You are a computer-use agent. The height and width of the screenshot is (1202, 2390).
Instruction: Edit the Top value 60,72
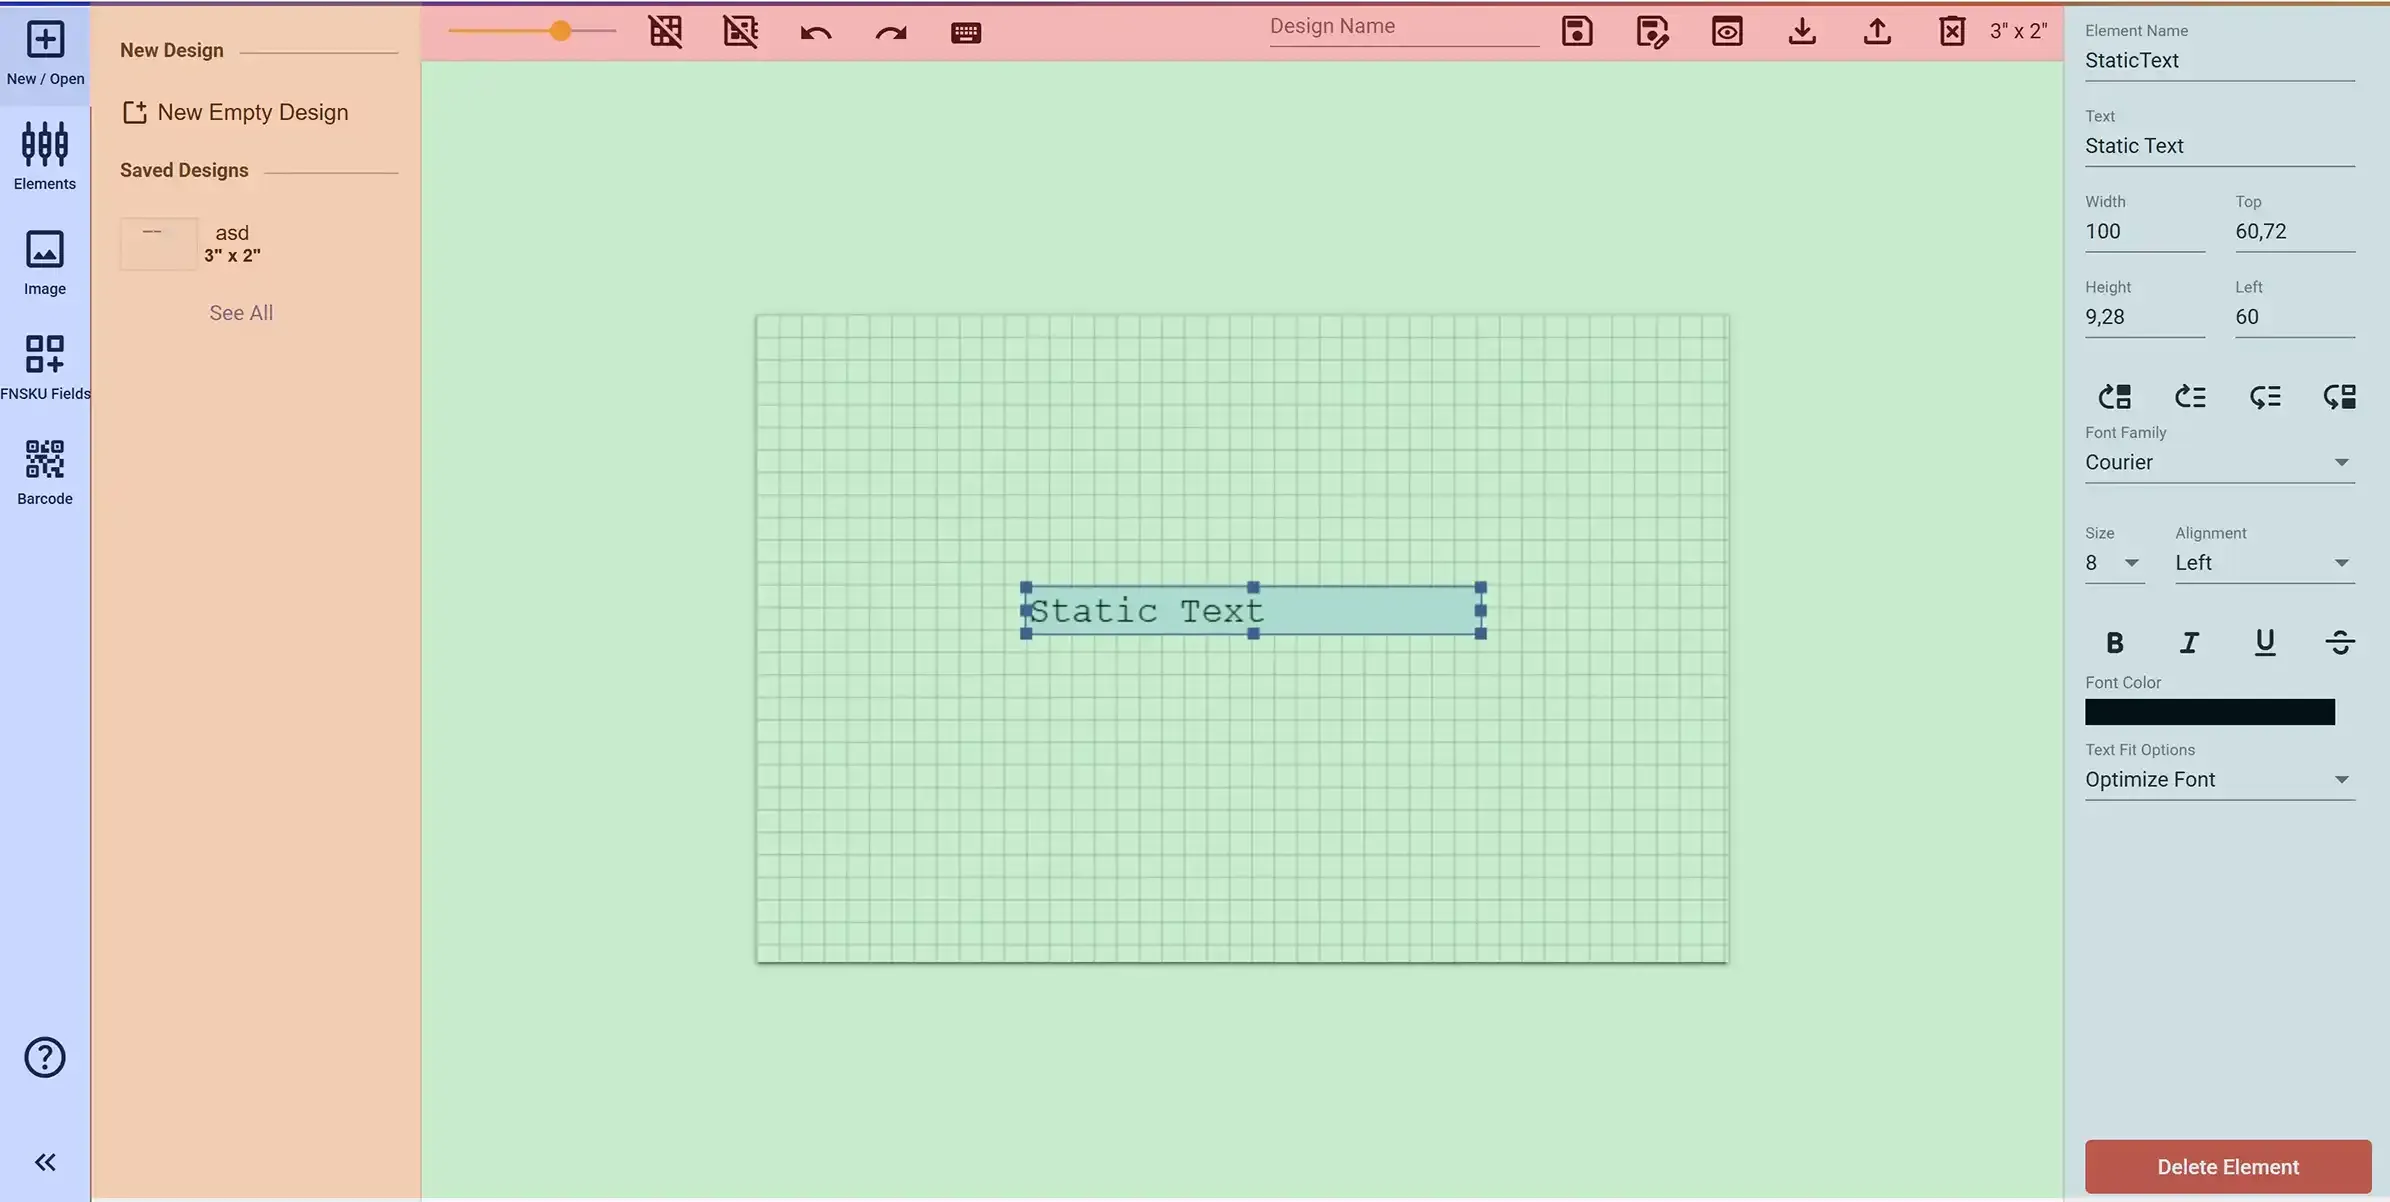pyautogui.click(x=2294, y=231)
